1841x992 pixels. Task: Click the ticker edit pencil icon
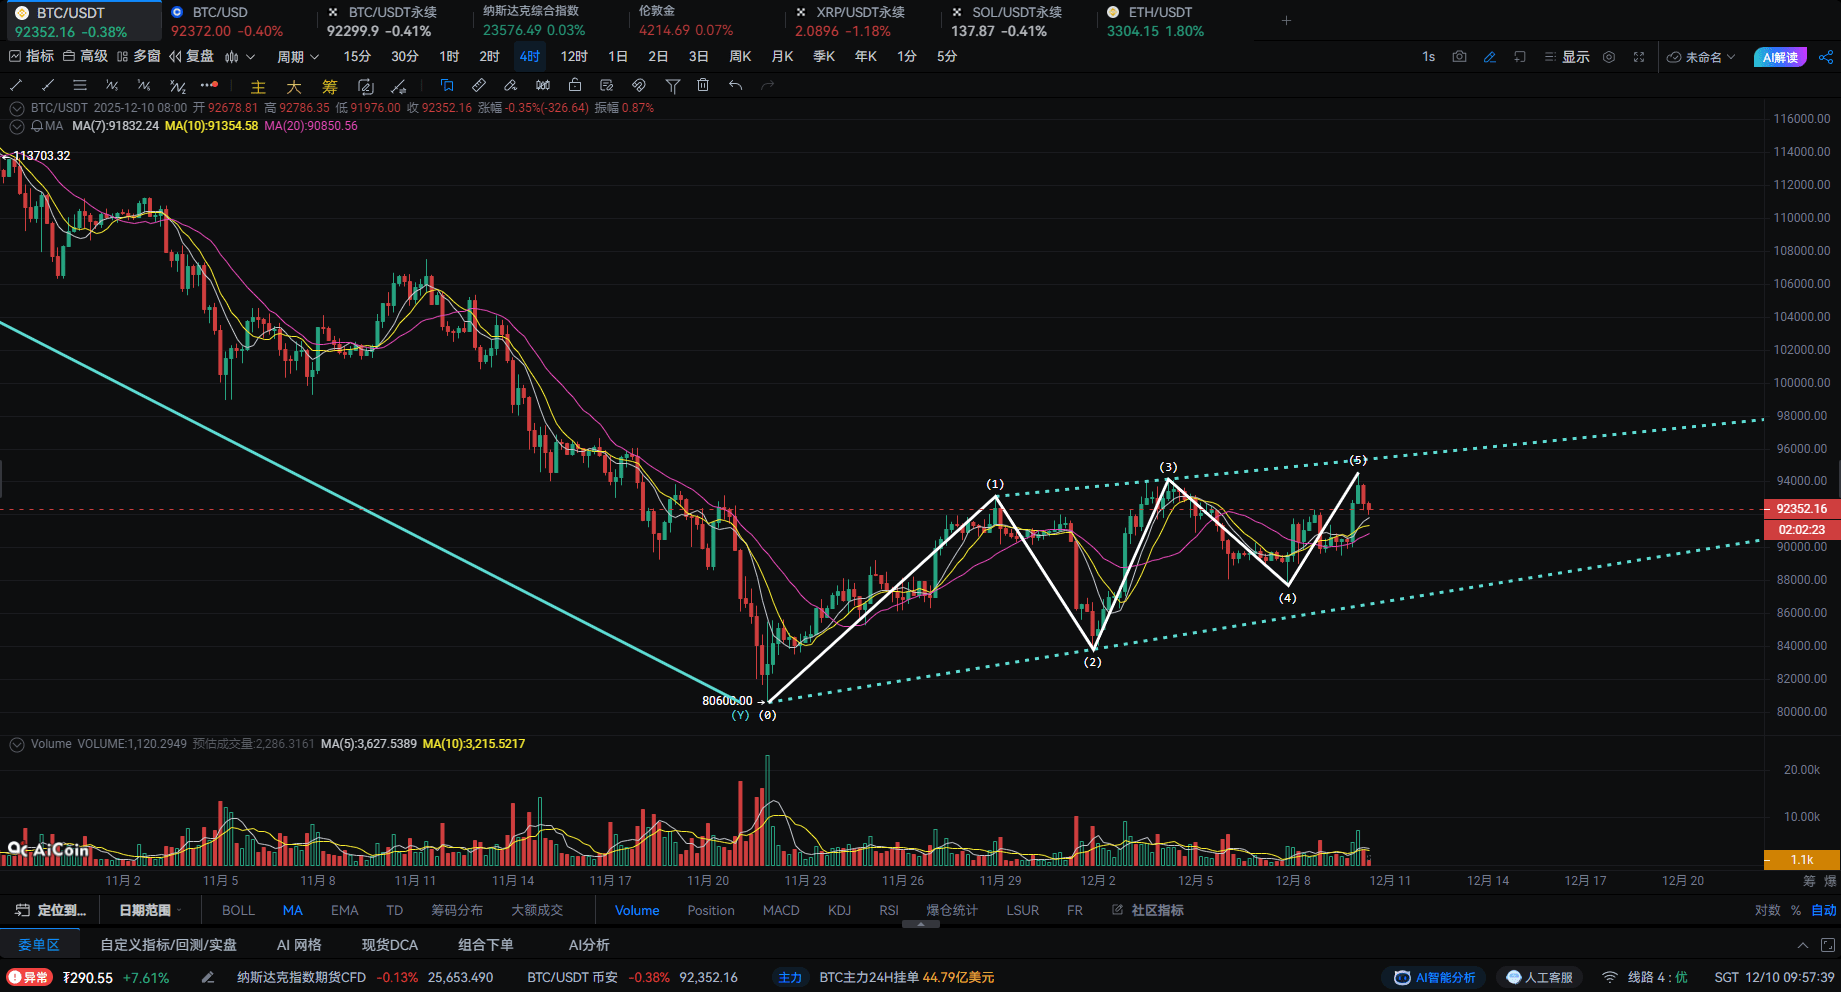[207, 977]
